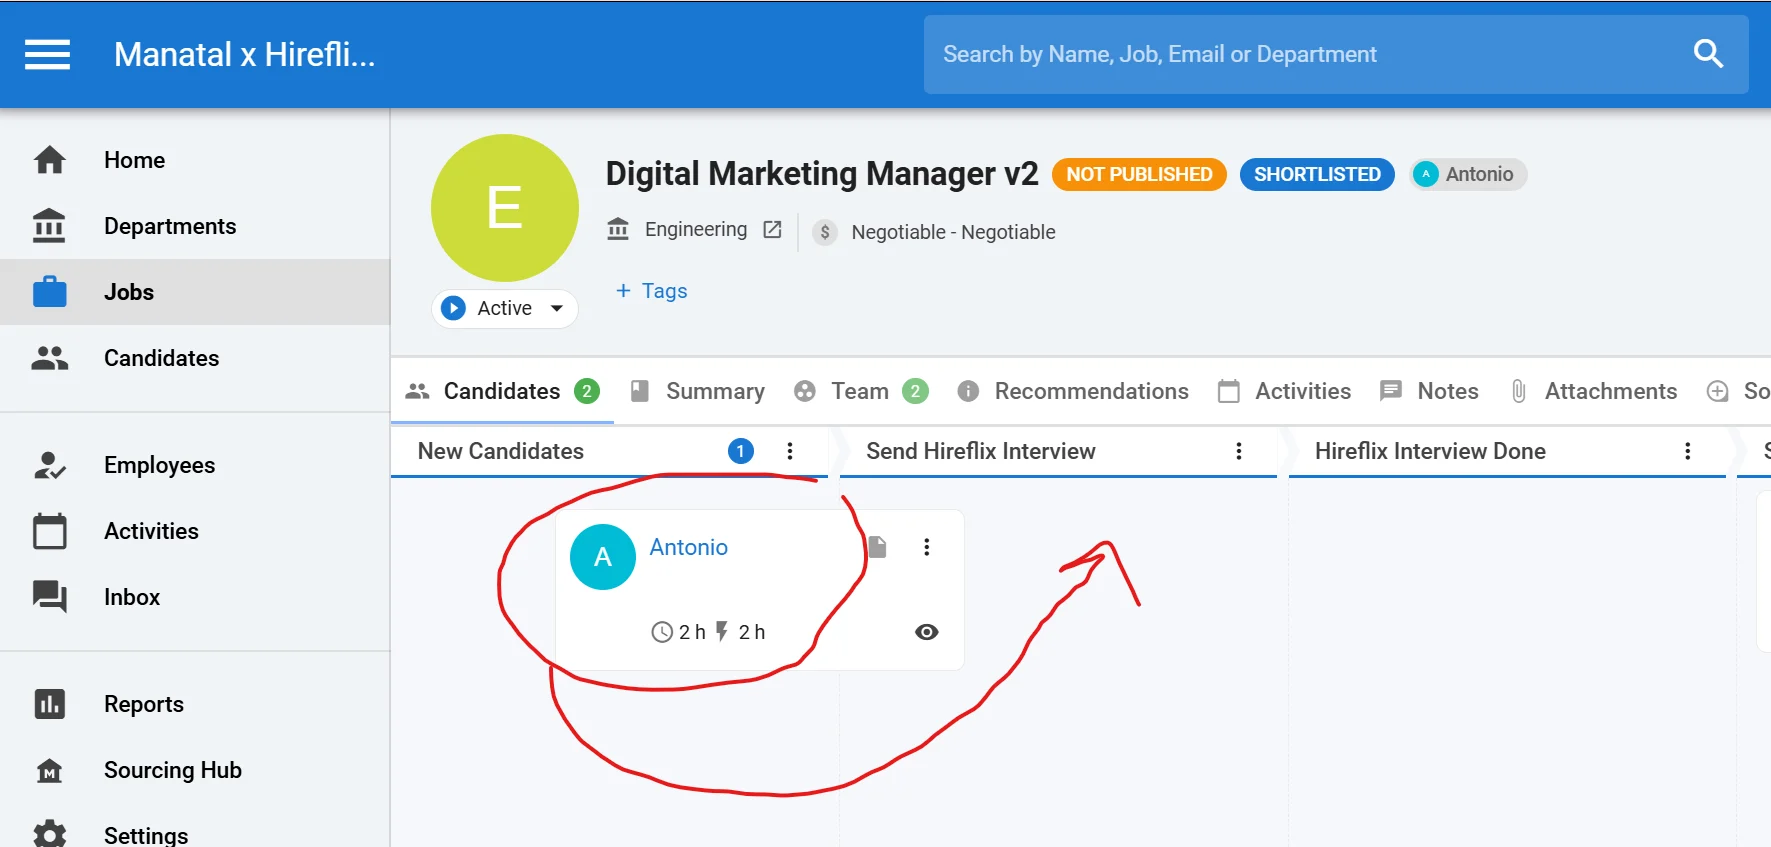1771x847 pixels.
Task: Switch to the Summary tab
Action: click(x=698, y=391)
